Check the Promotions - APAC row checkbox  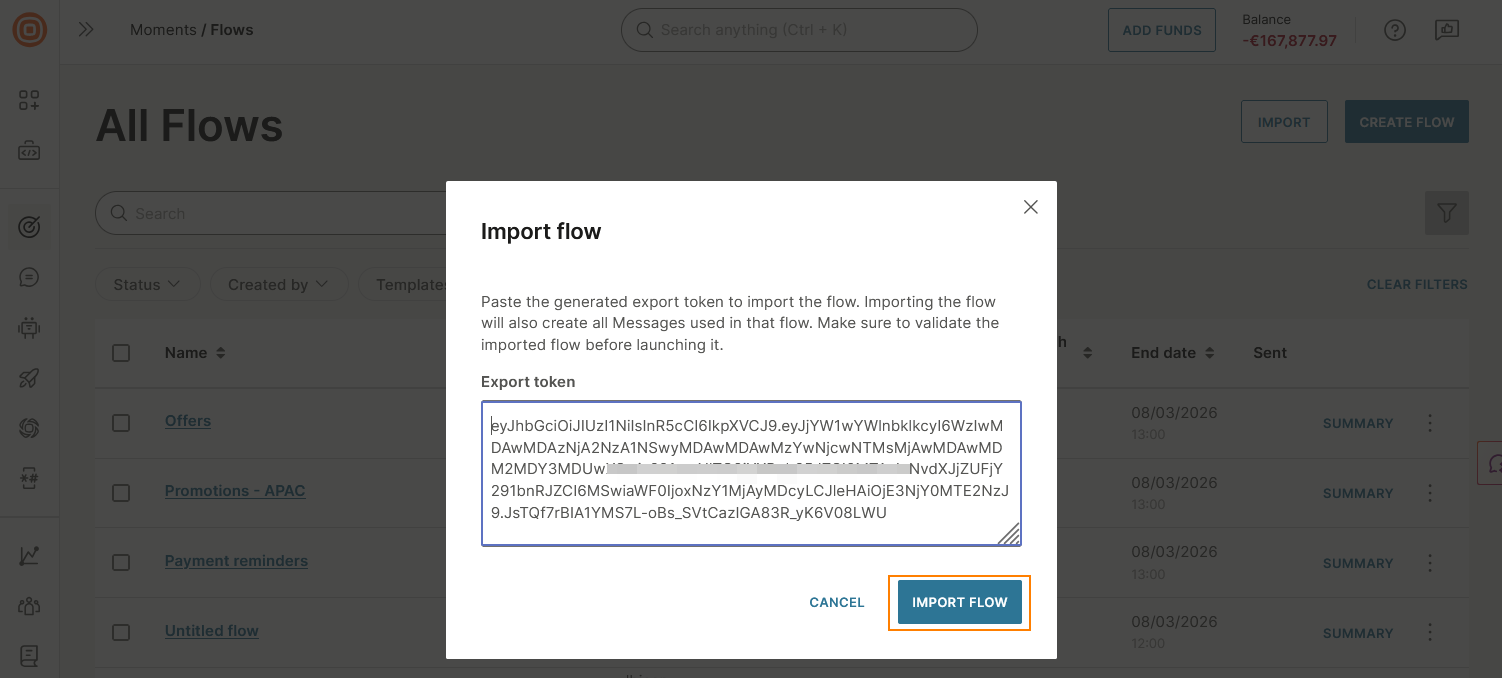click(121, 492)
